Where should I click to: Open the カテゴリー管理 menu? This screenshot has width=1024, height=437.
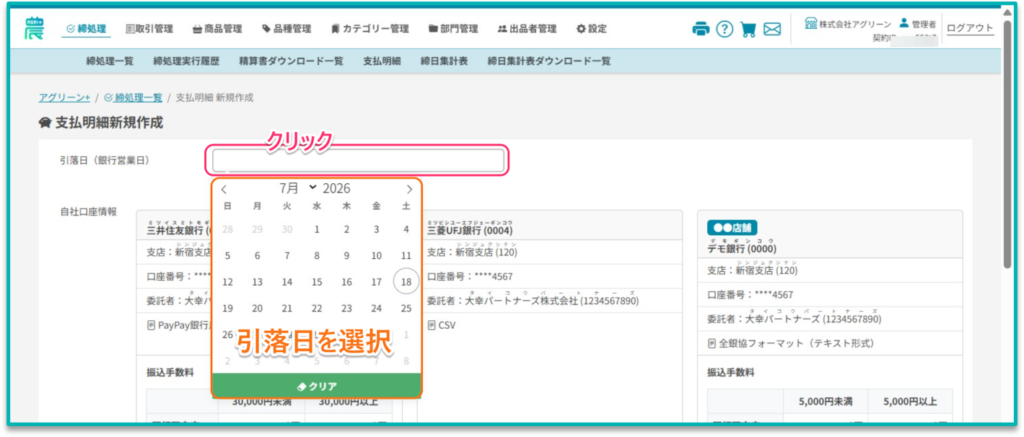[x=370, y=29]
